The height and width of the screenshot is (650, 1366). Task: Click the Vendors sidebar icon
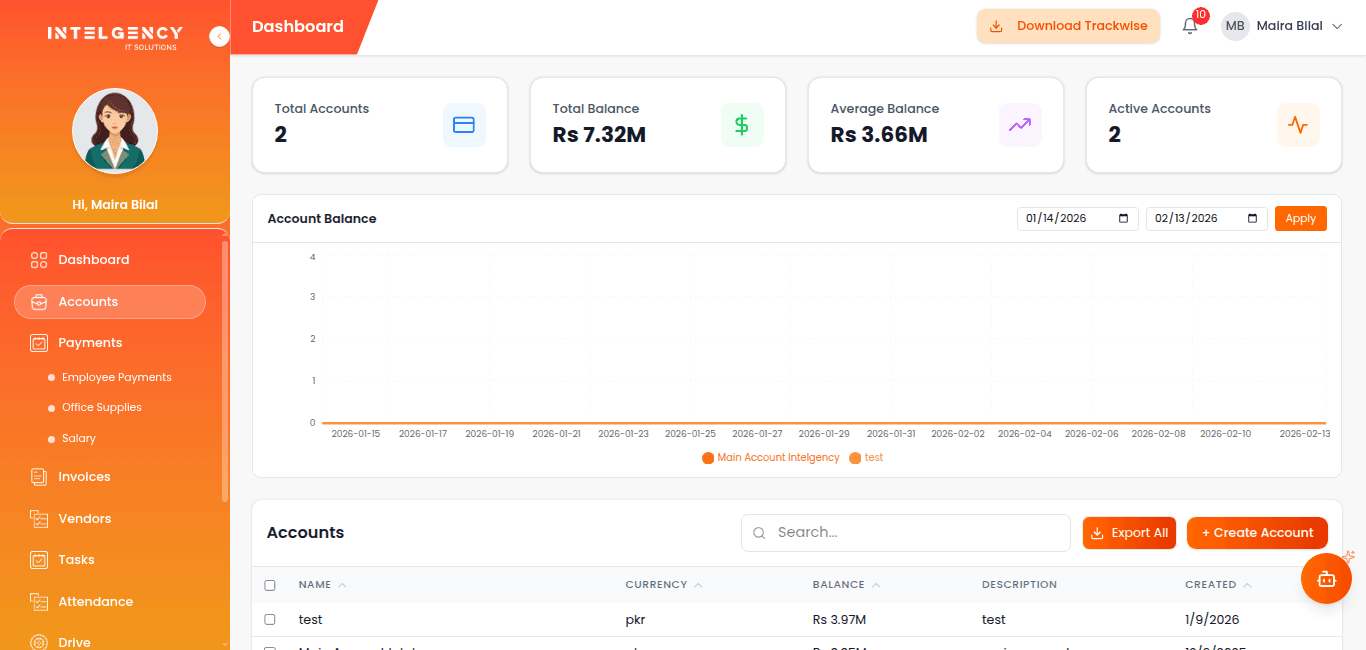(x=38, y=518)
